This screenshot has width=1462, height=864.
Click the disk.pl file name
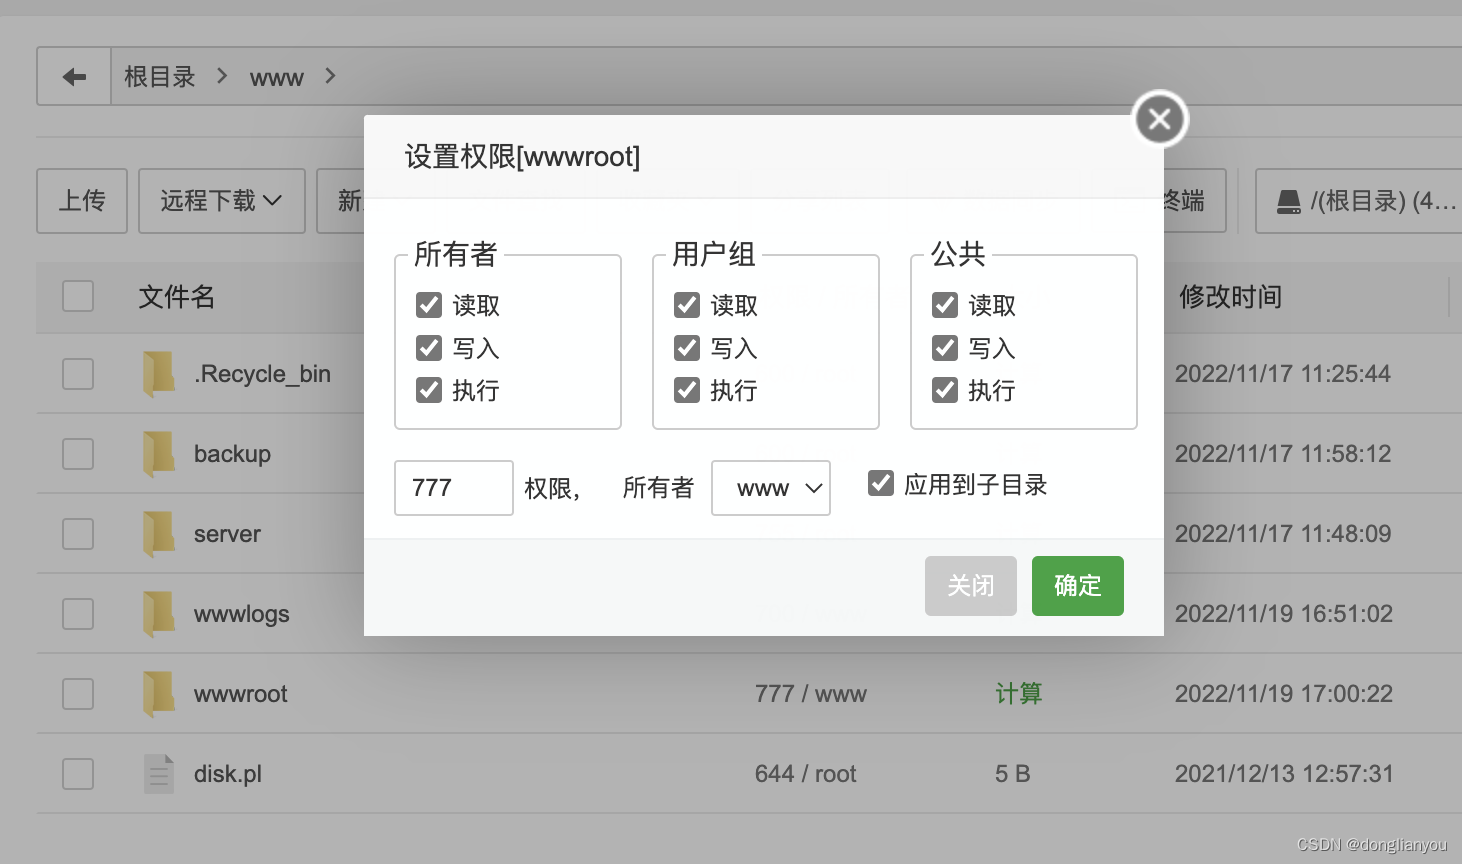click(x=228, y=774)
